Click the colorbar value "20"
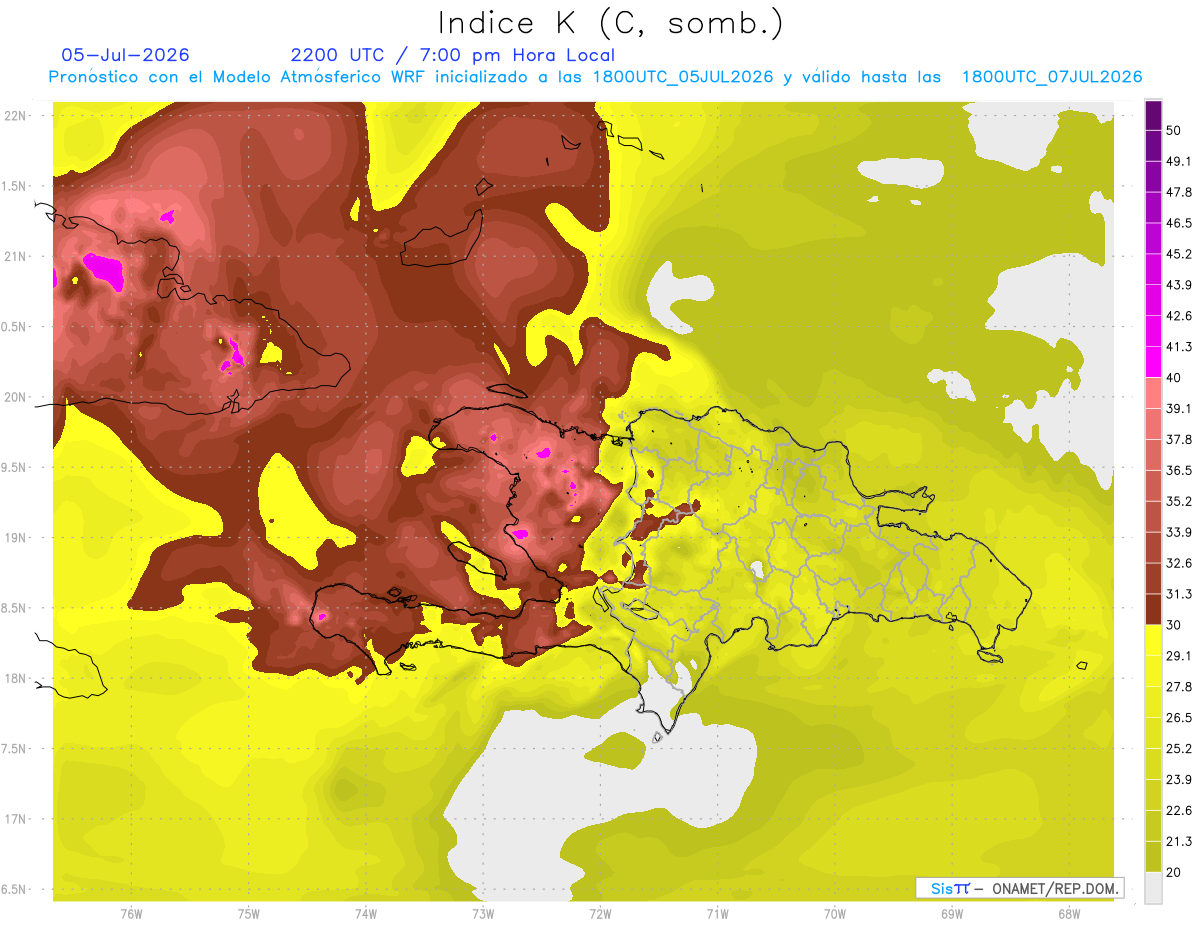 (x=1174, y=872)
